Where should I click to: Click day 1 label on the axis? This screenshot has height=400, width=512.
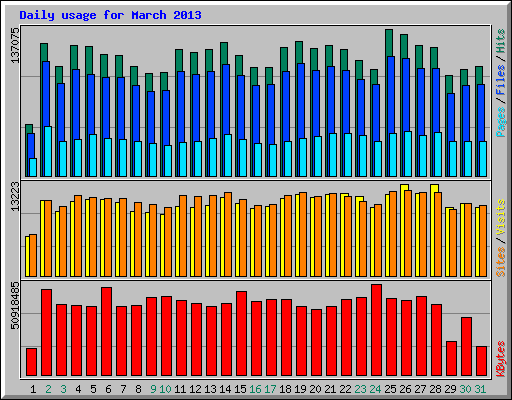33,389
